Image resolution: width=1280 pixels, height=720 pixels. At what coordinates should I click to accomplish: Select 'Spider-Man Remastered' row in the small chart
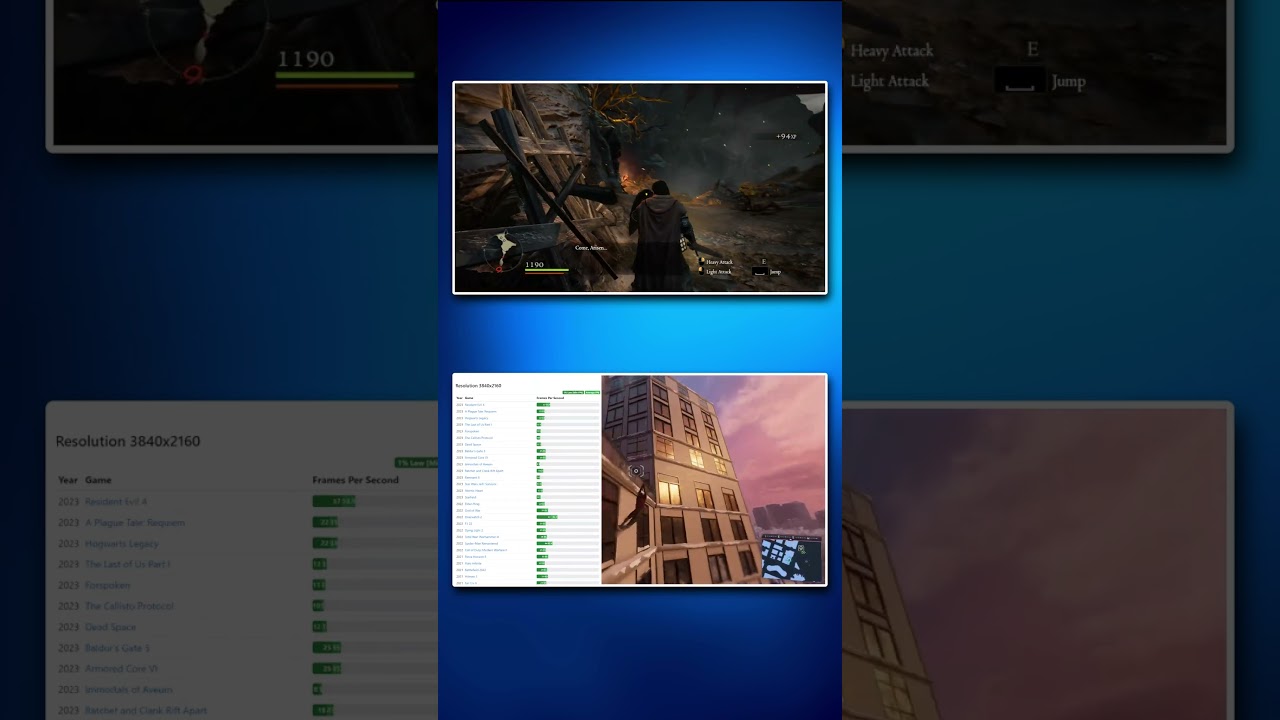click(527, 543)
